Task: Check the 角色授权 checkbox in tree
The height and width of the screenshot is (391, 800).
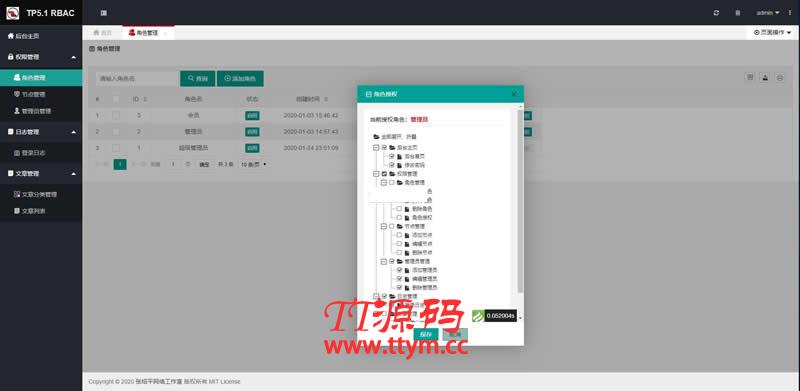Action: click(399, 217)
